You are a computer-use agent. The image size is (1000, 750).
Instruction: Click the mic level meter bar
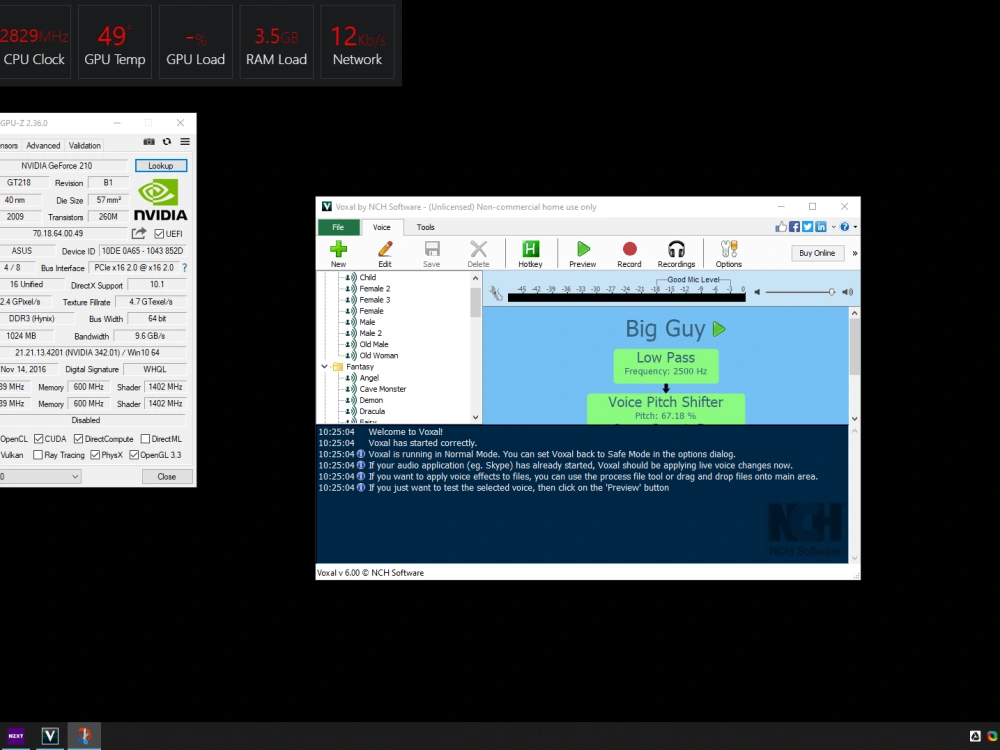click(626, 297)
